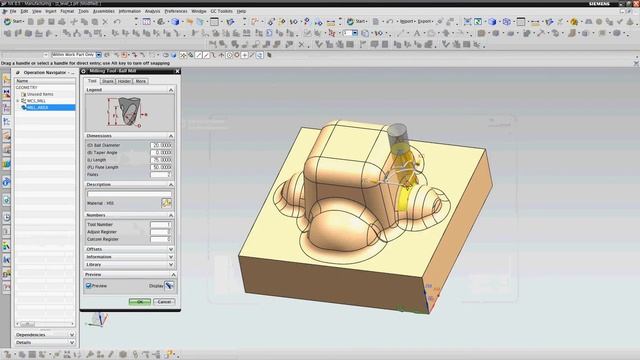Click the Ball Diameter input field
The width and height of the screenshot is (640, 360).
coord(161,145)
